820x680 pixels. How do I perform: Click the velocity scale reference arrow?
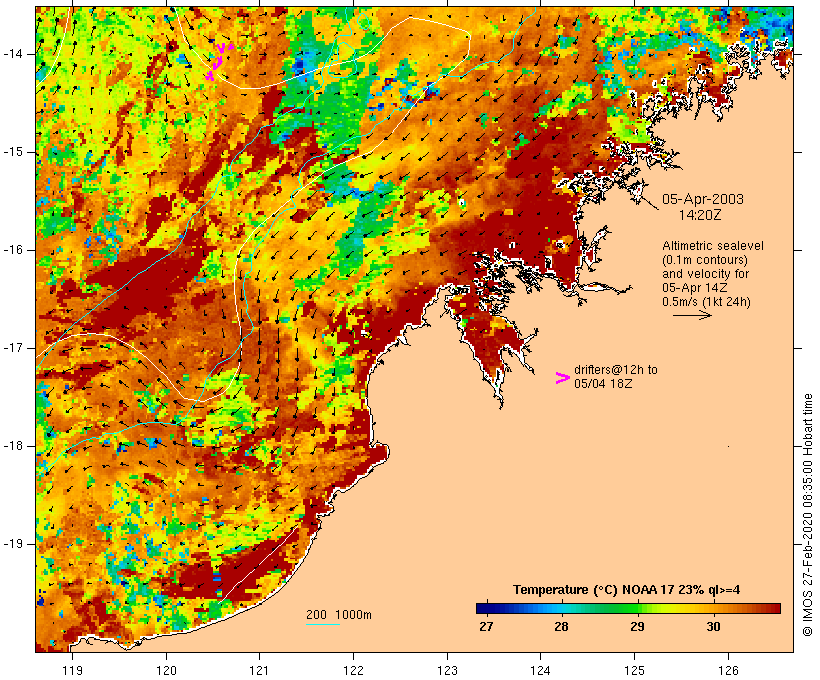pyautogui.click(x=692, y=315)
